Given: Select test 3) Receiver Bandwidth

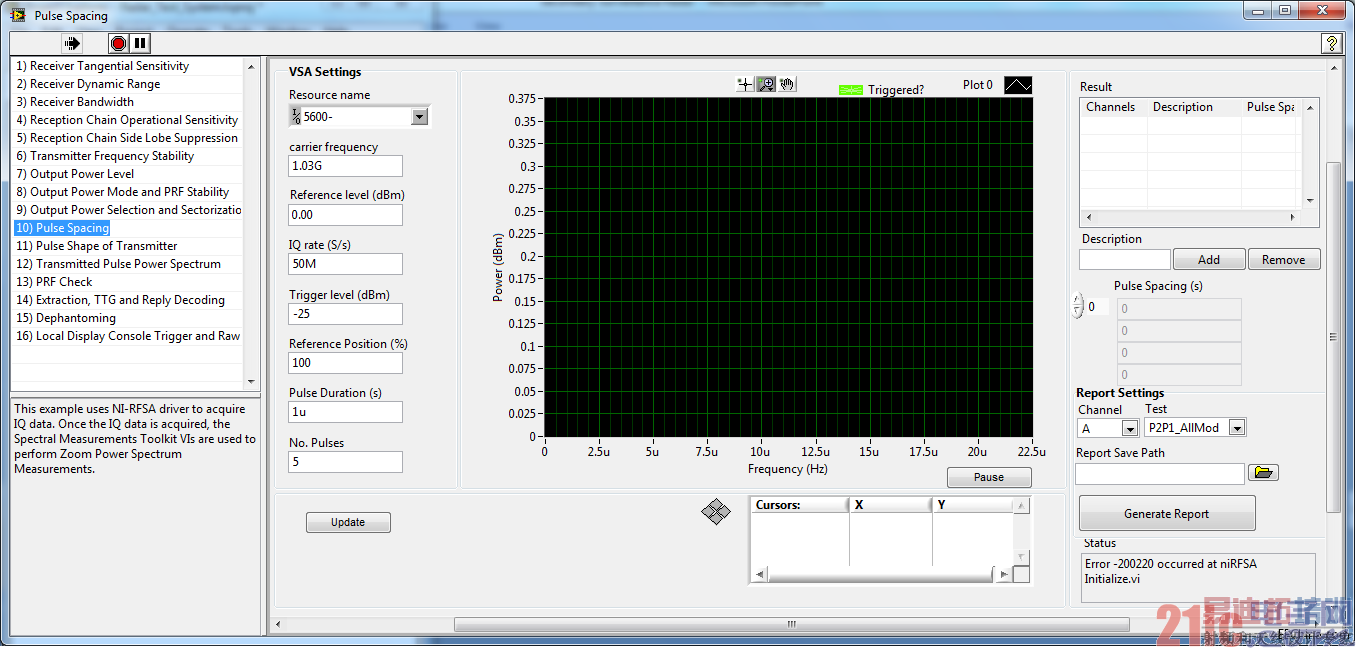Looking at the screenshot, I should coord(127,102).
